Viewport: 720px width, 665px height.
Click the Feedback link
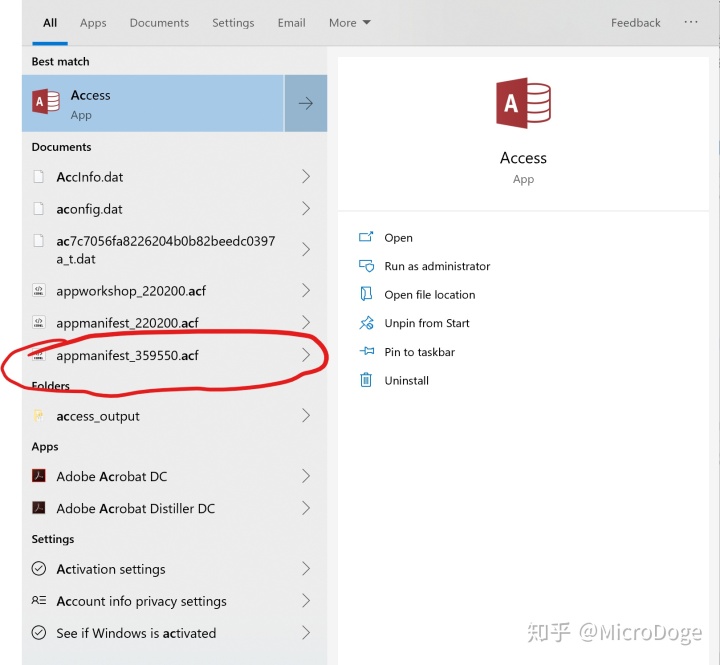(x=636, y=23)
